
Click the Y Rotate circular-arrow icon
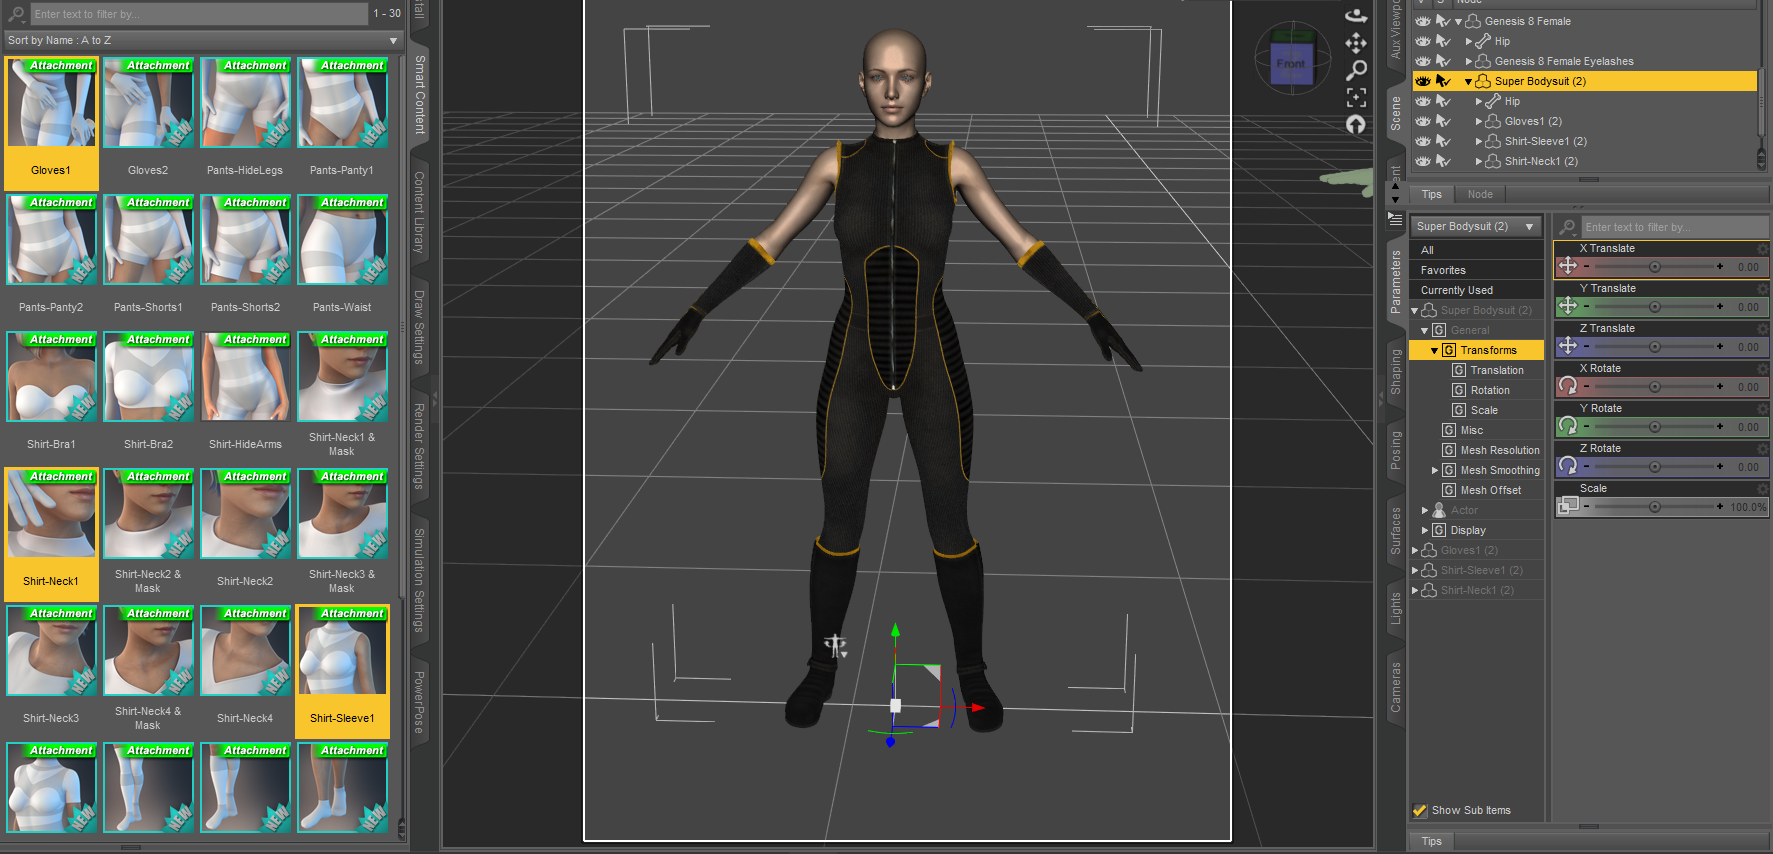[1568, 426]
